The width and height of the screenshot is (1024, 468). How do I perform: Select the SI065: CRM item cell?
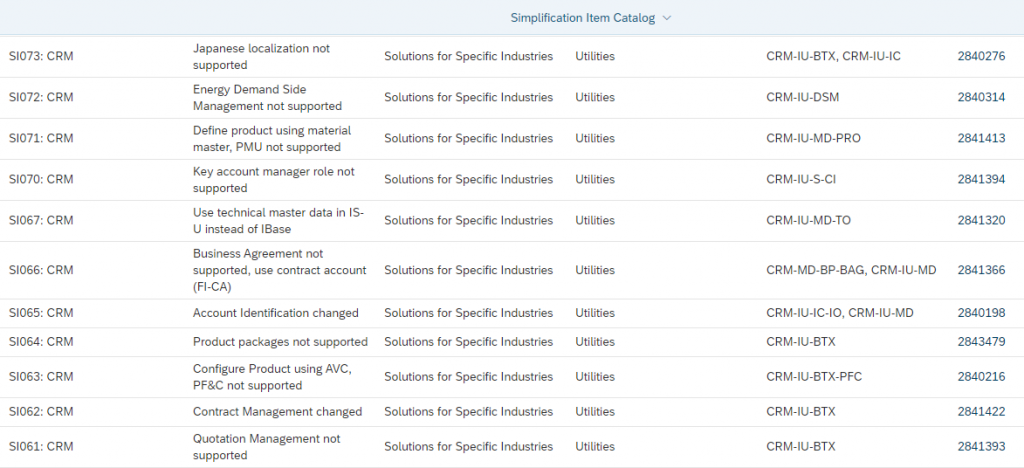click(41, 313)
